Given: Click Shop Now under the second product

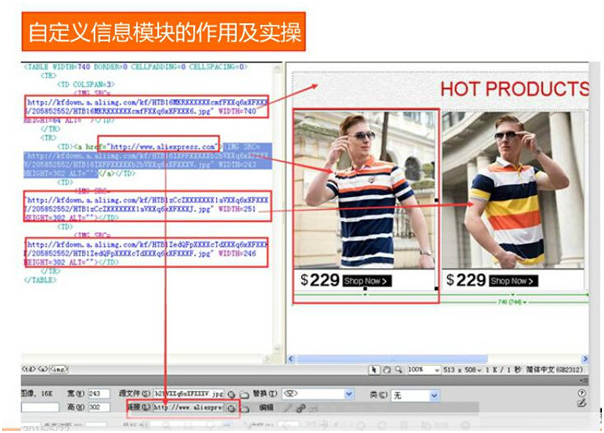Looking at the screenshot, I should [x=513, y=281].
